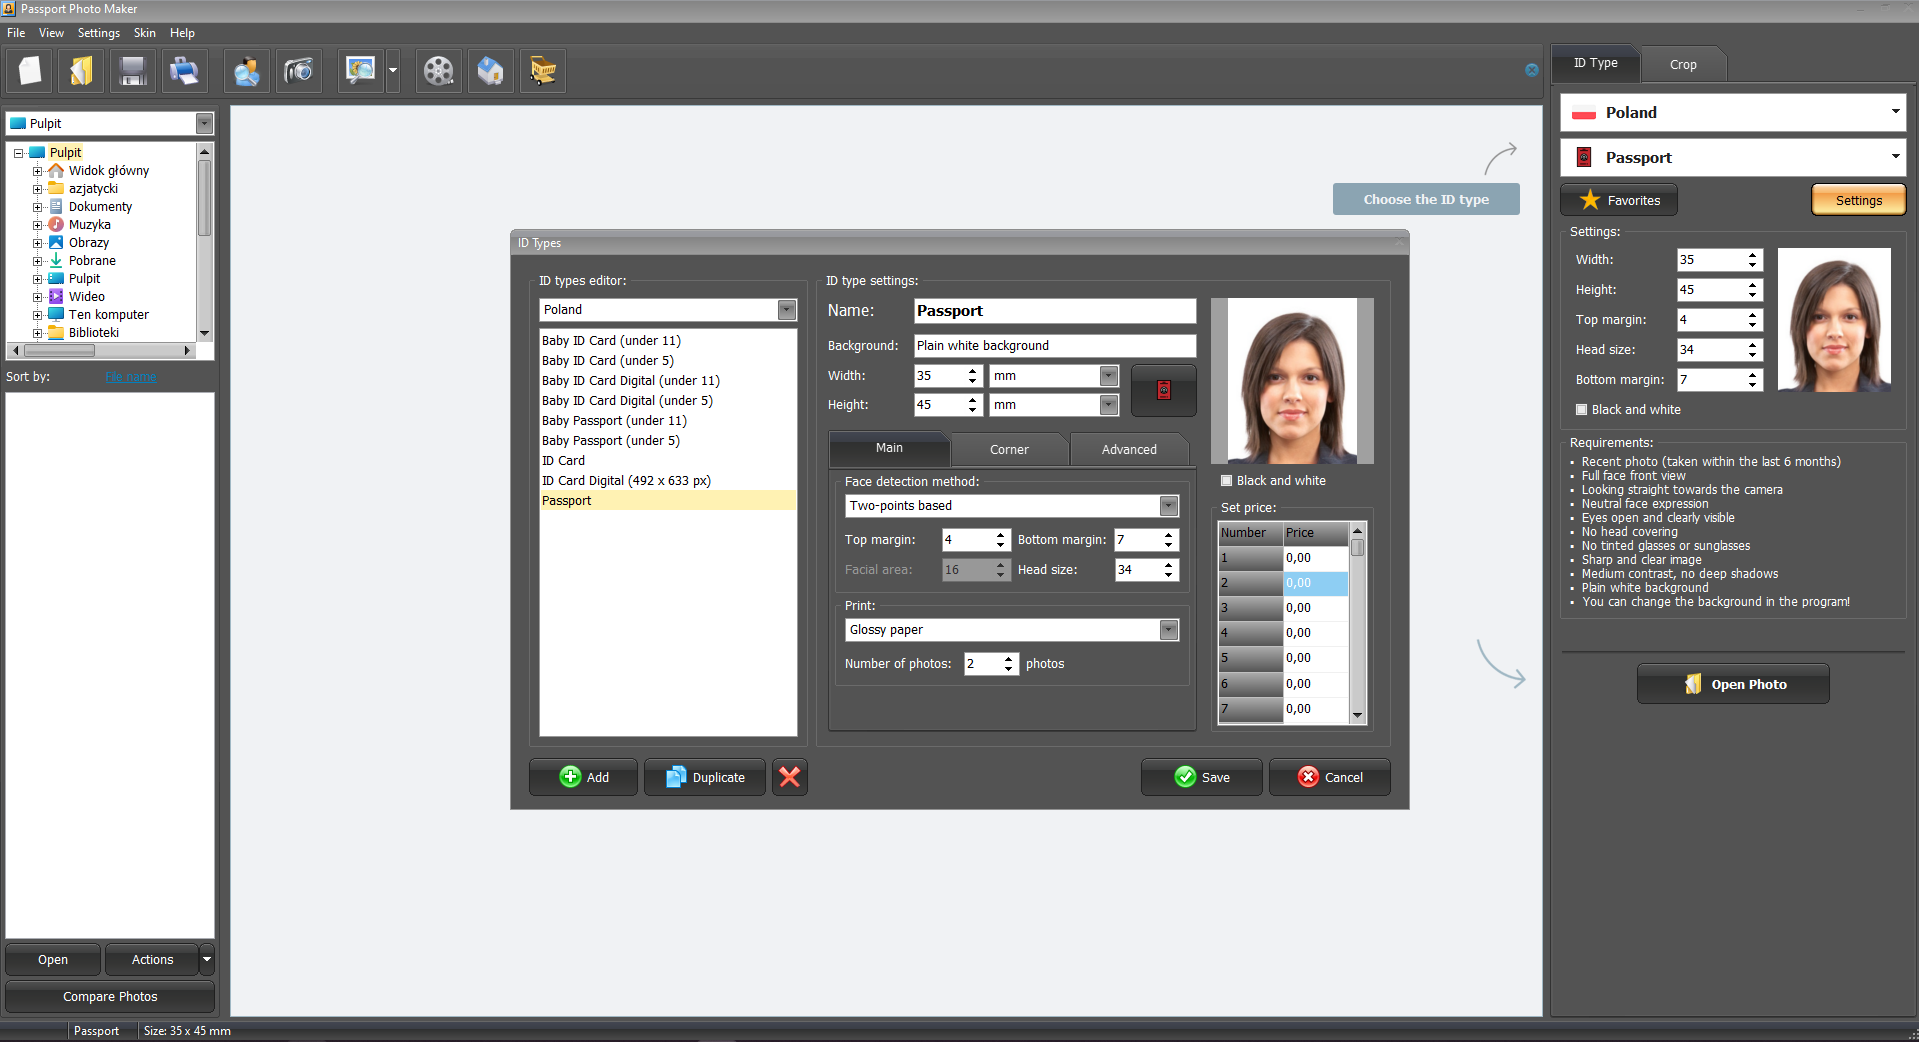This screenshot has width=1919, height=1042.
Task: Click the small blue round icon above canvas
Action: pyautogui.click(x=1532, y=70)
